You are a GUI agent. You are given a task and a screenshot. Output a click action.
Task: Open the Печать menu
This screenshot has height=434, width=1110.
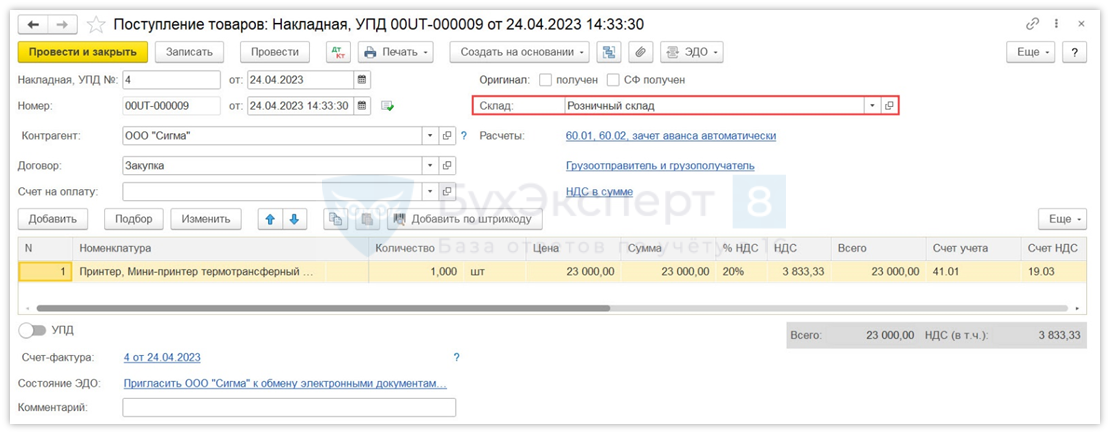pyautogui.click(x=396, y=52)
